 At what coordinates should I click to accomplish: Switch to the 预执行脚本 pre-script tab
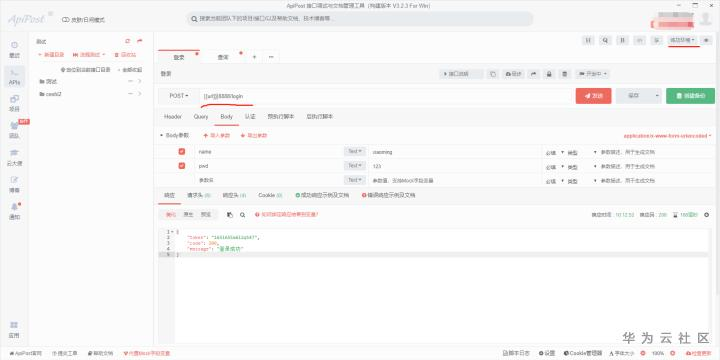point(281,117)
